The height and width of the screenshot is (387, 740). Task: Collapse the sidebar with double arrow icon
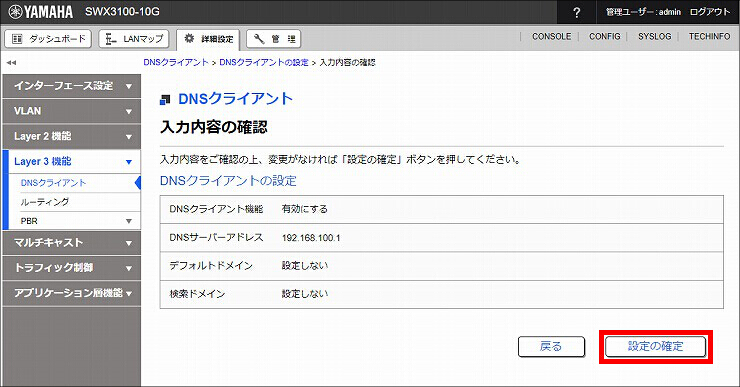click(x=11, y=62)
